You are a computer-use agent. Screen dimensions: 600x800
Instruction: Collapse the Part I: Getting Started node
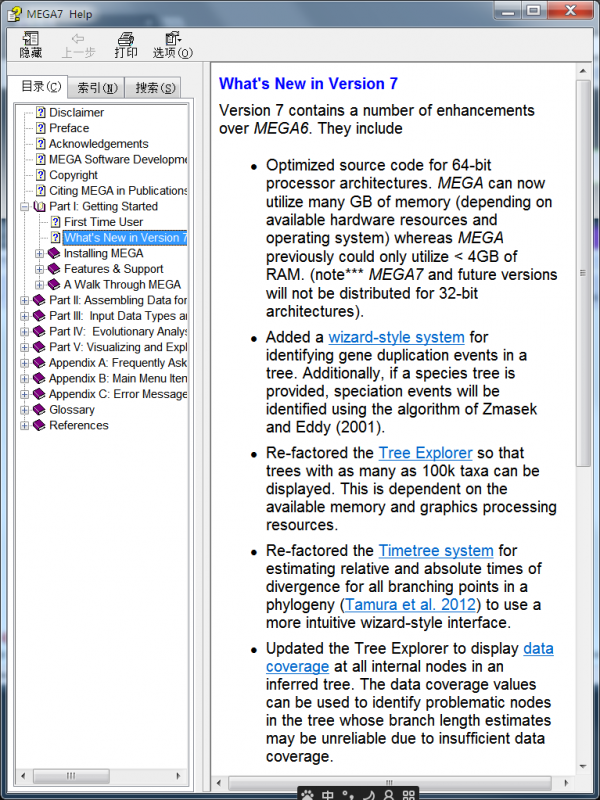pos(24,207)
